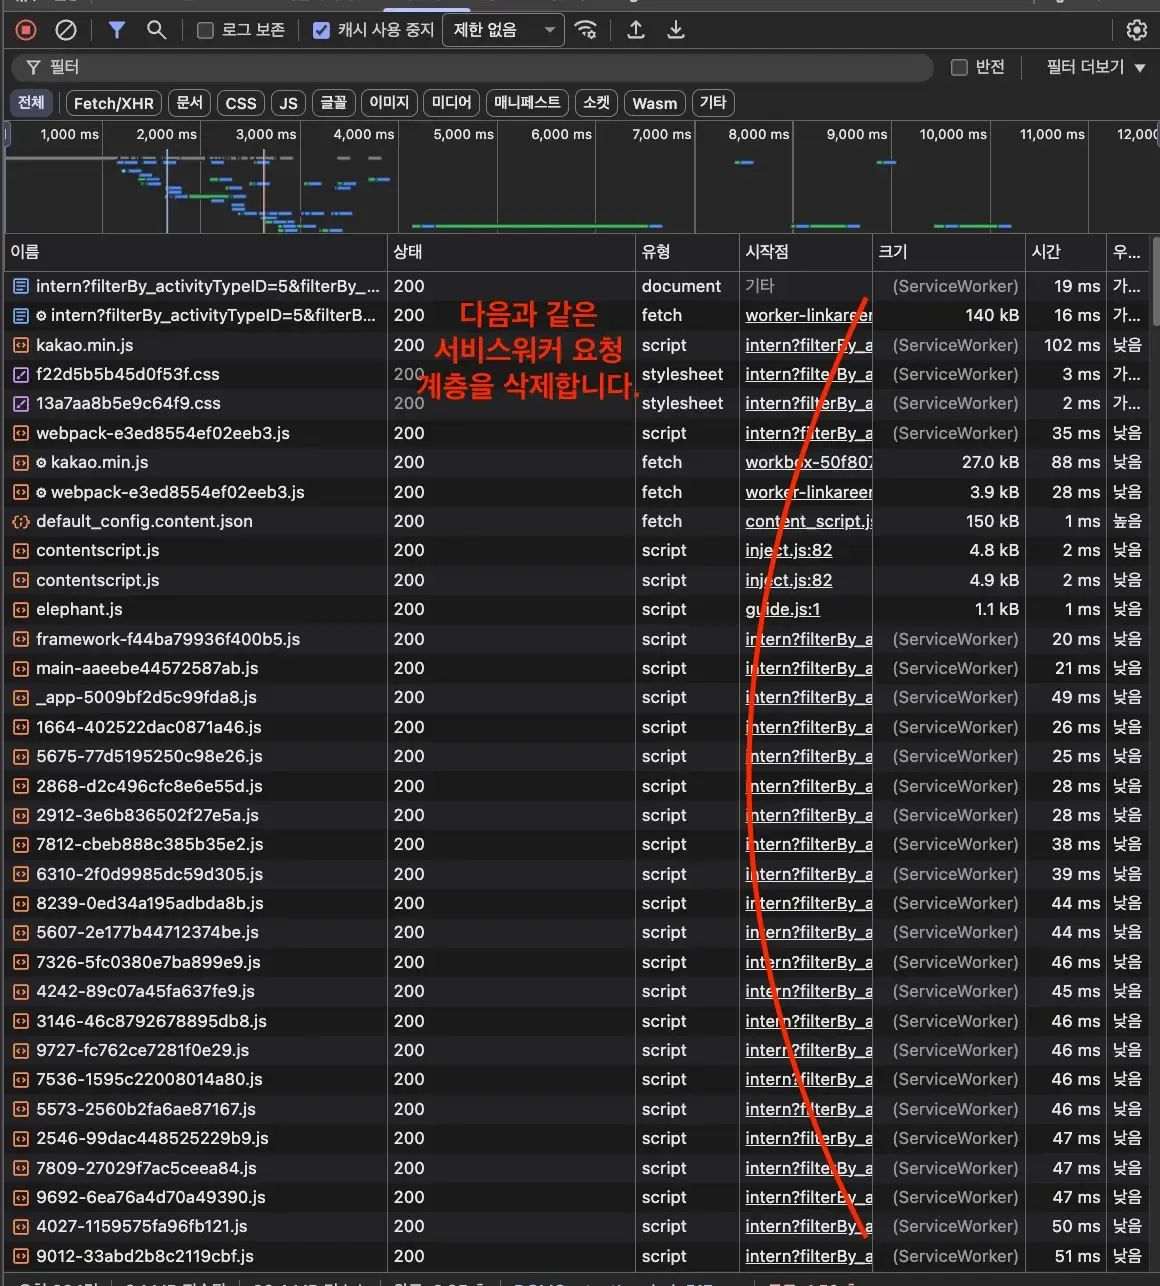This screenshot has width=1160, height=1286.
Task: Expand the 필터 더보기 dropdown
Action: coord(1095,67)
